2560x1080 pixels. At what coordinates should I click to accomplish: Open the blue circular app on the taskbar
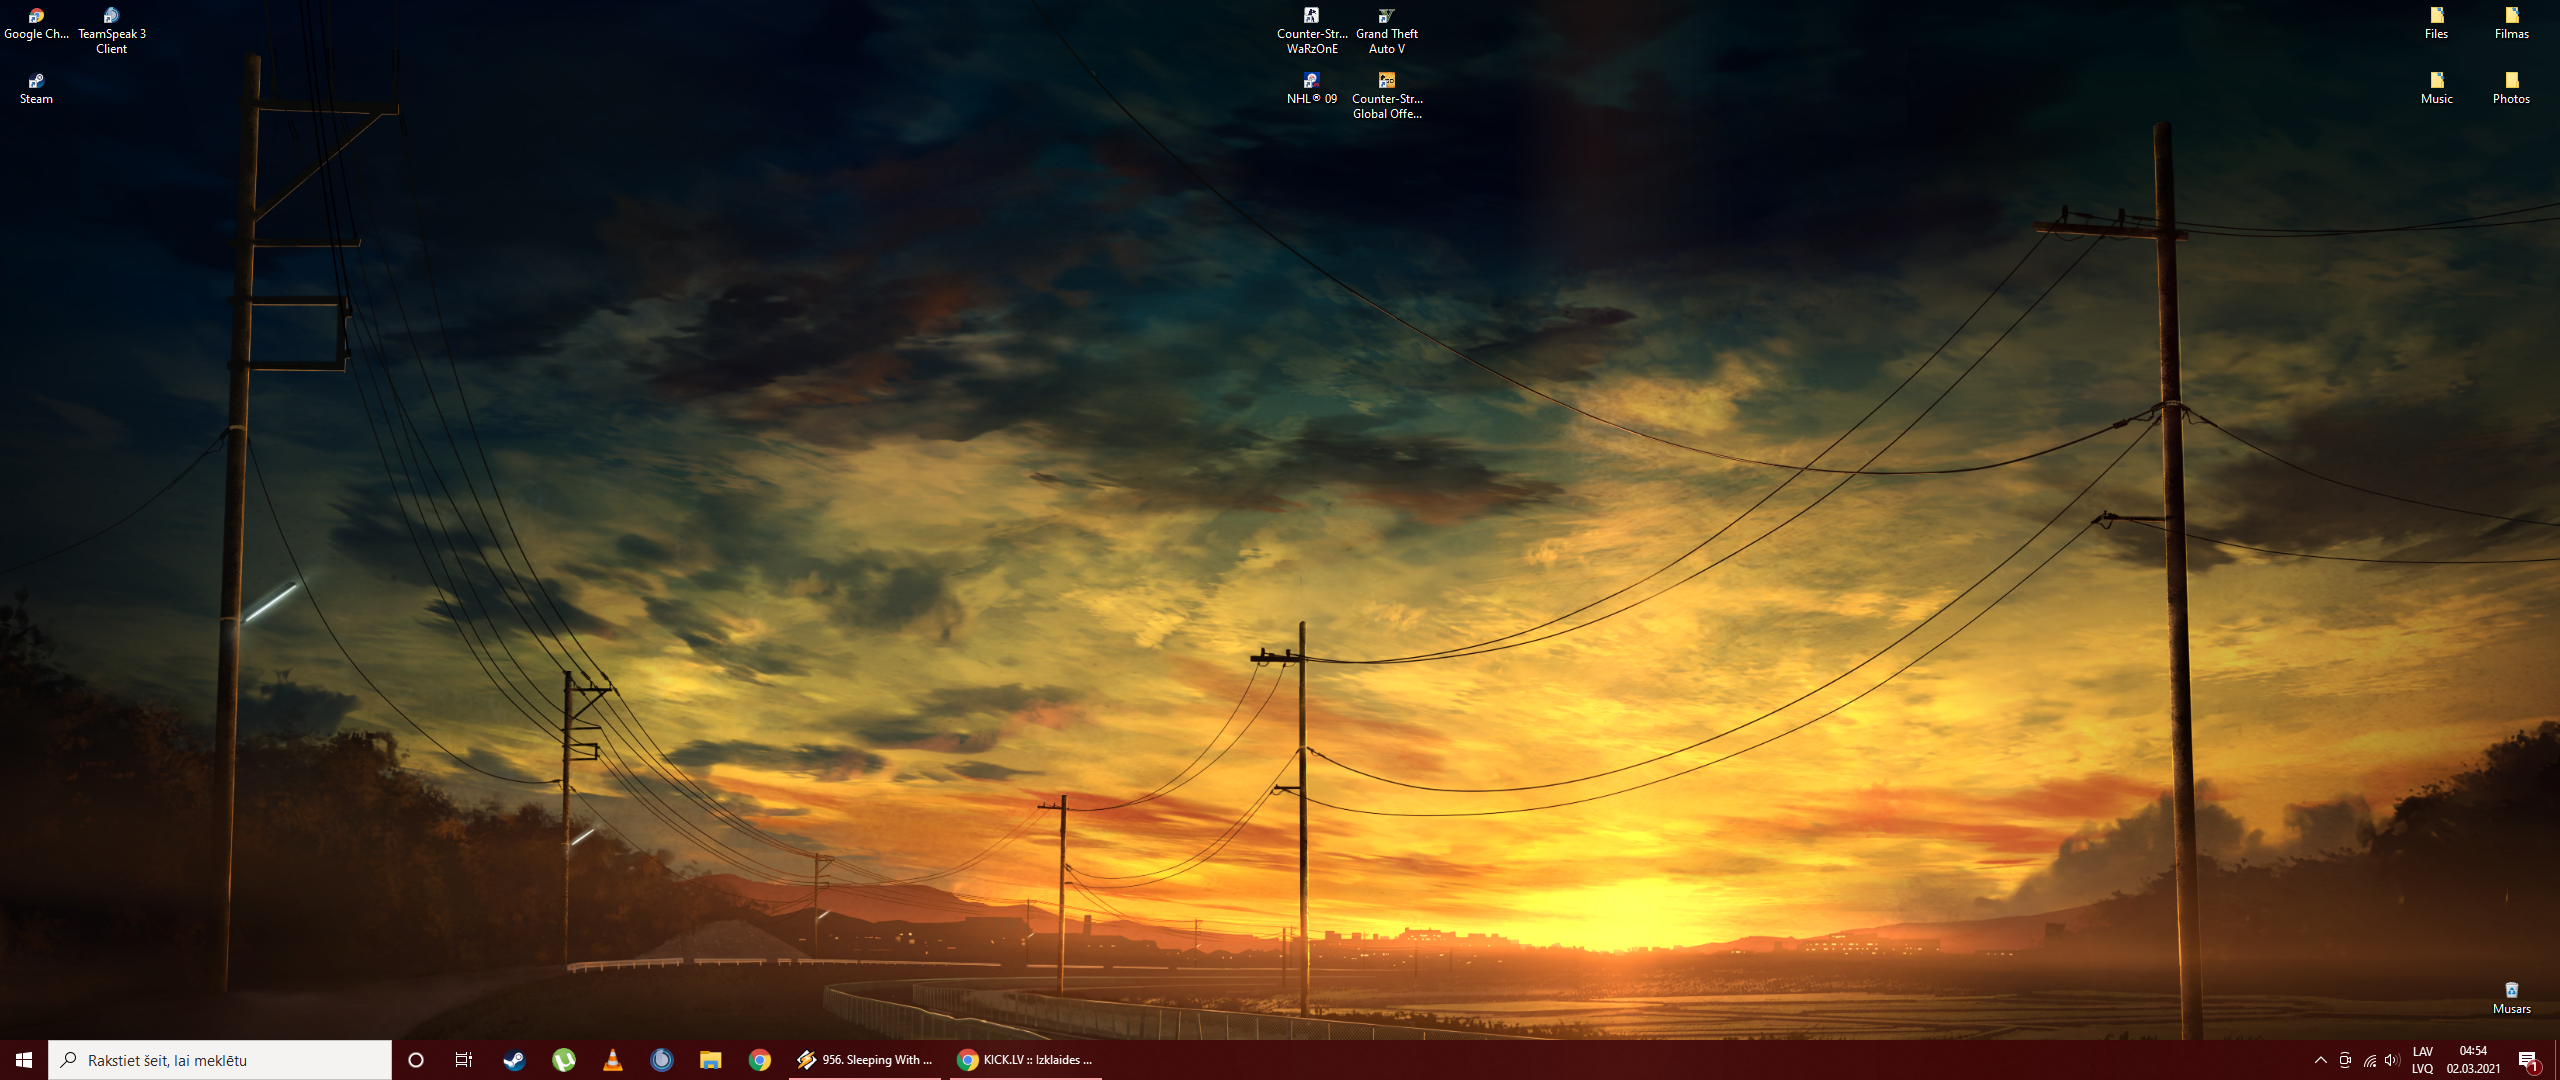click(662, 1060)
